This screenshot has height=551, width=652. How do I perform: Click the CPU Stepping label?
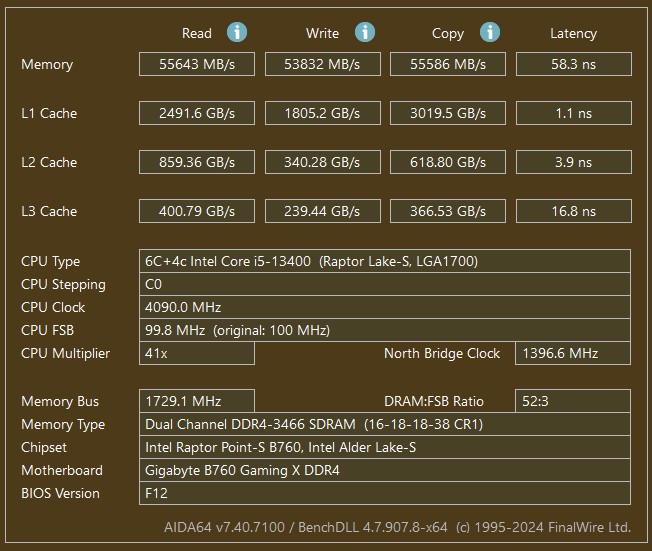(63, 284)
